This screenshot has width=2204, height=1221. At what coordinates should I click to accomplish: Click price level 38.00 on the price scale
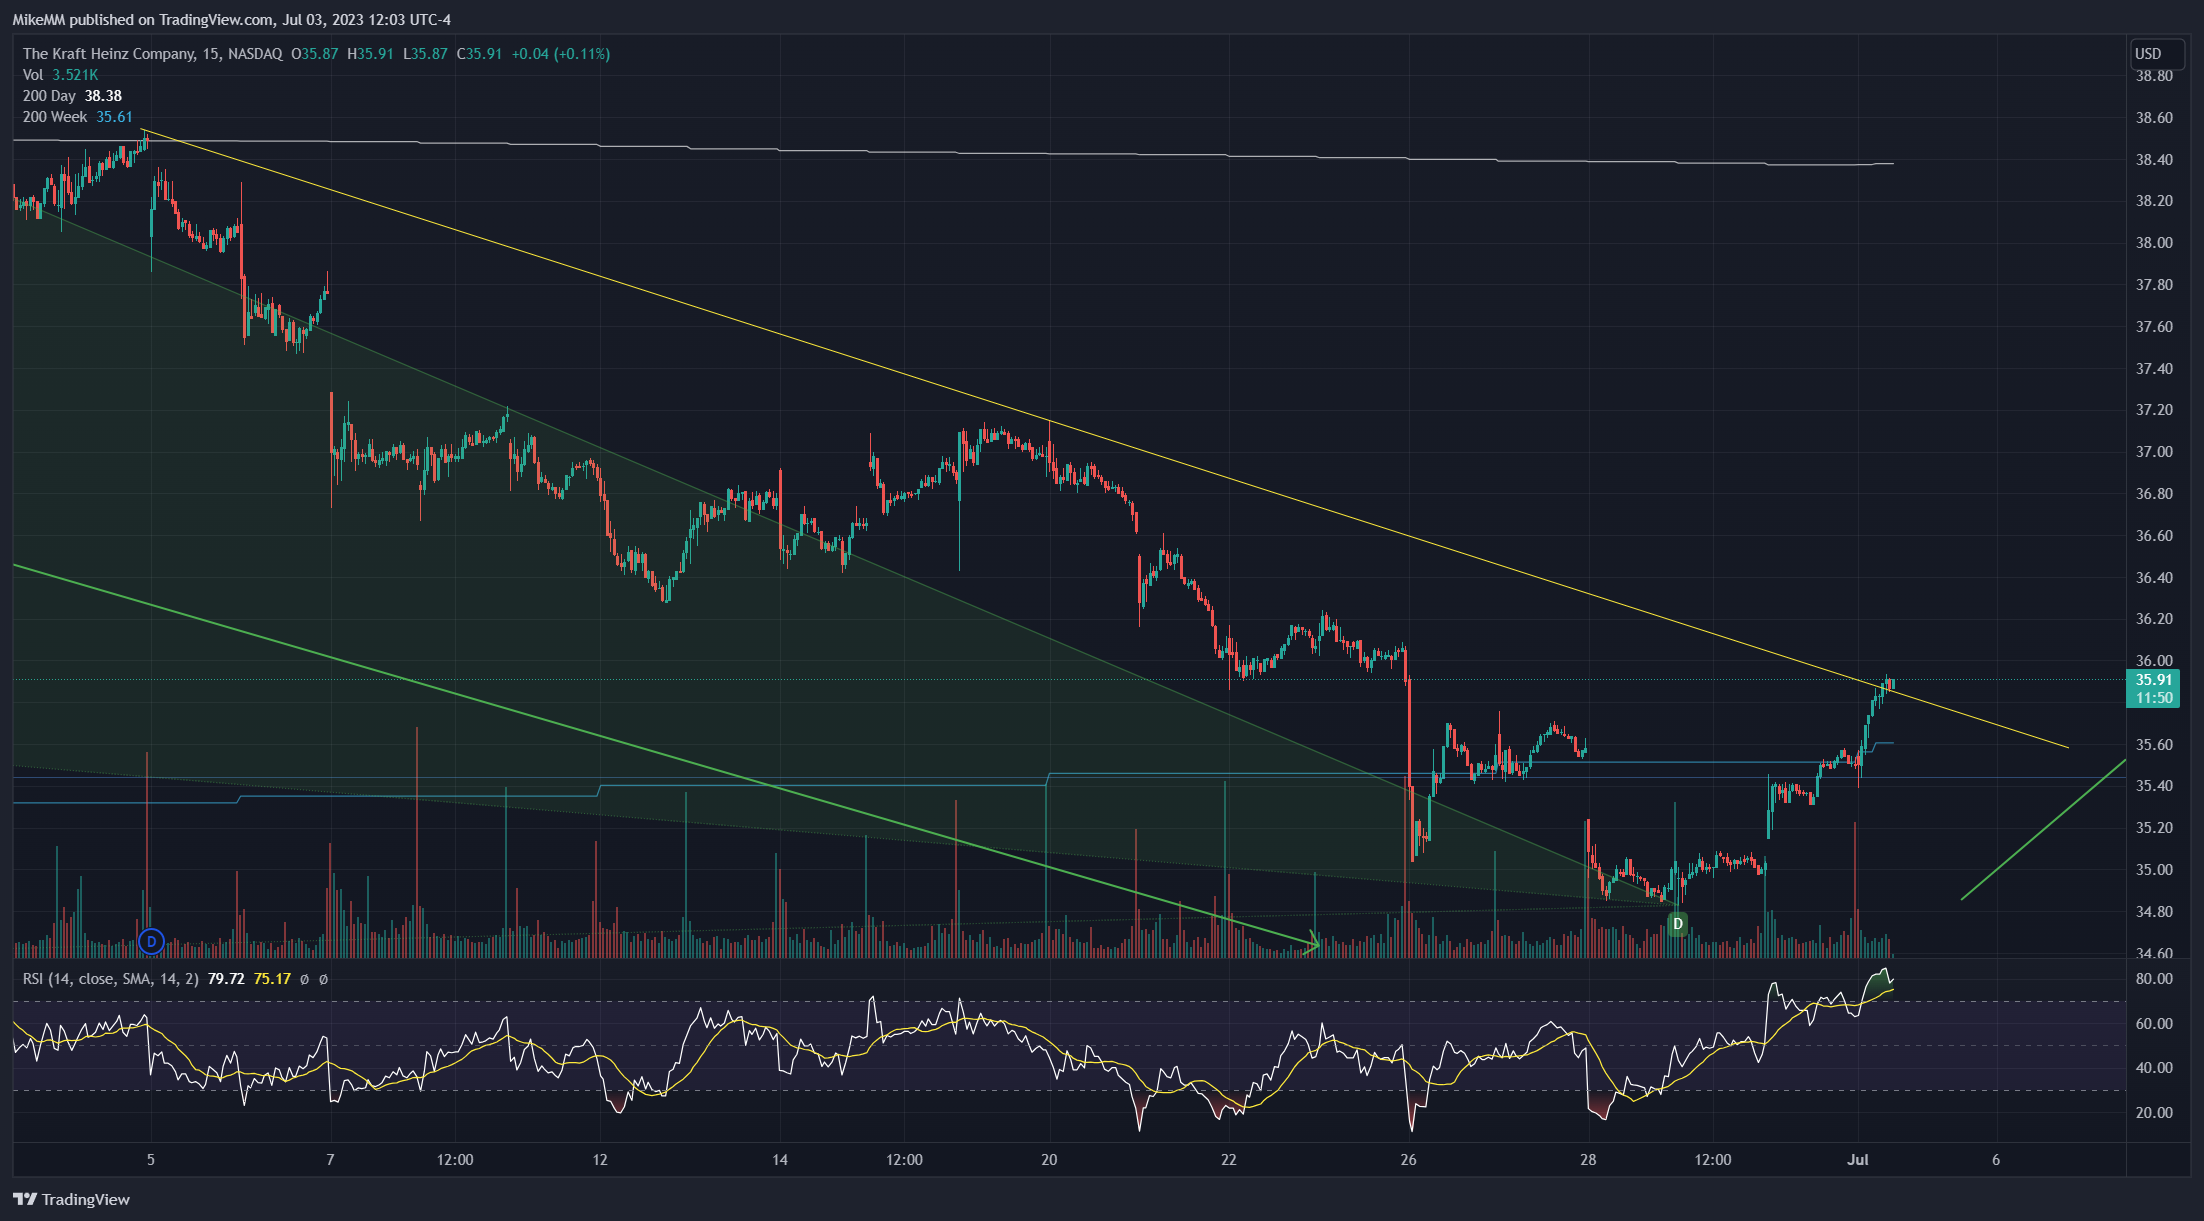tap(2154, 243)
